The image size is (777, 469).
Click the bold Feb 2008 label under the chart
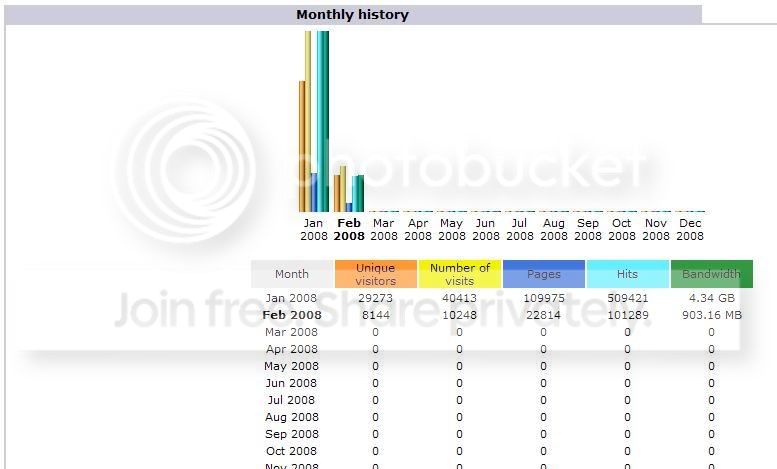[x=349, y=230]
